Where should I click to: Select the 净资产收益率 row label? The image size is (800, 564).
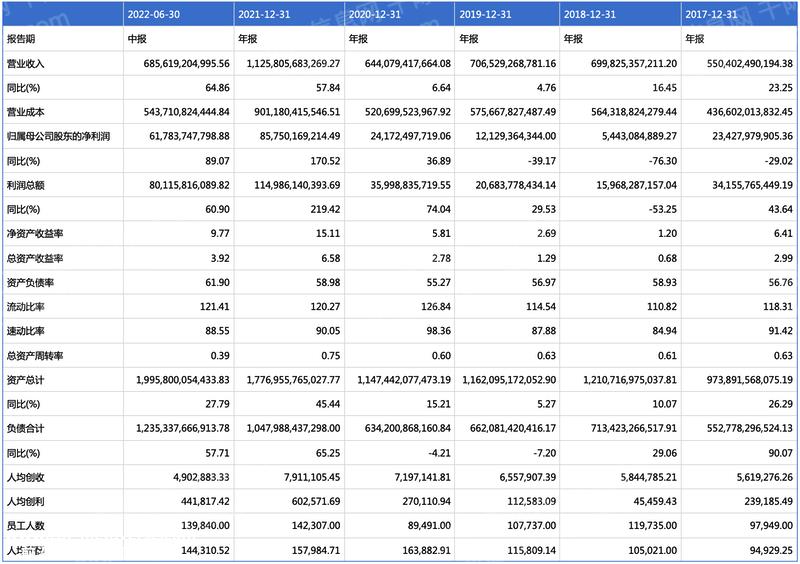[35, 234]
